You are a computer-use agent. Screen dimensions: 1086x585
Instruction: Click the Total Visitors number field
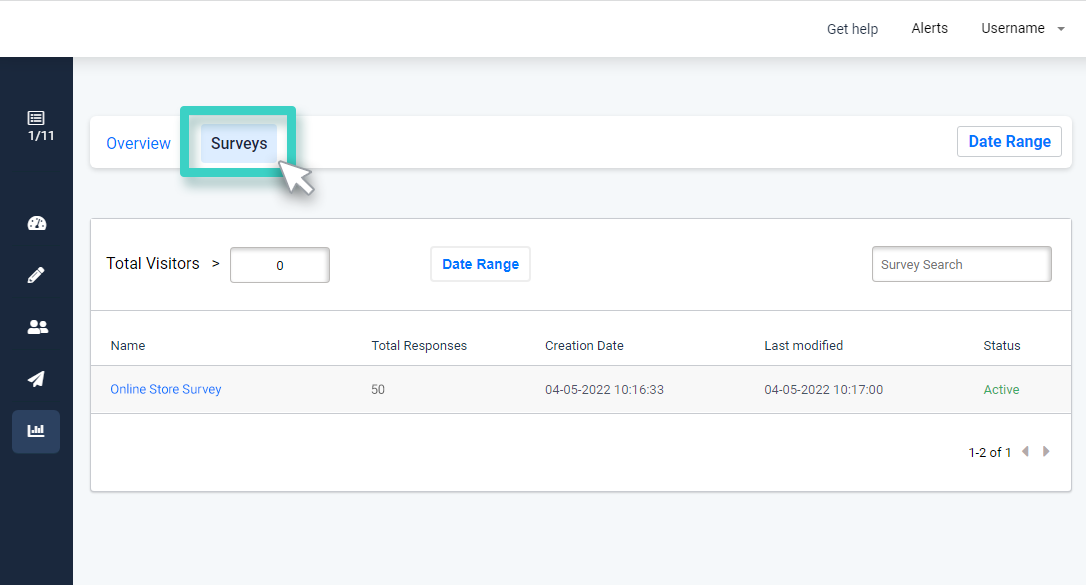point(280,264)
